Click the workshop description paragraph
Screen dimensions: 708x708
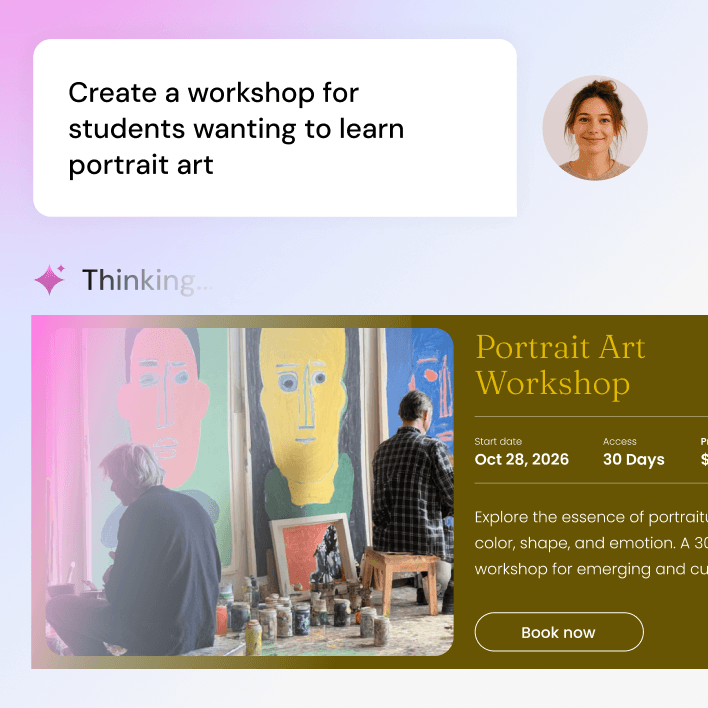591,543
